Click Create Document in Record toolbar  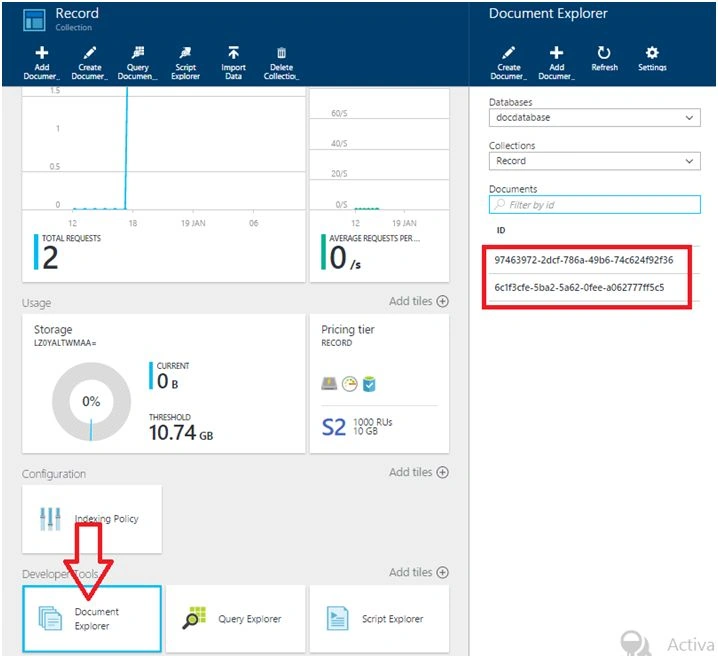point(90,63)
